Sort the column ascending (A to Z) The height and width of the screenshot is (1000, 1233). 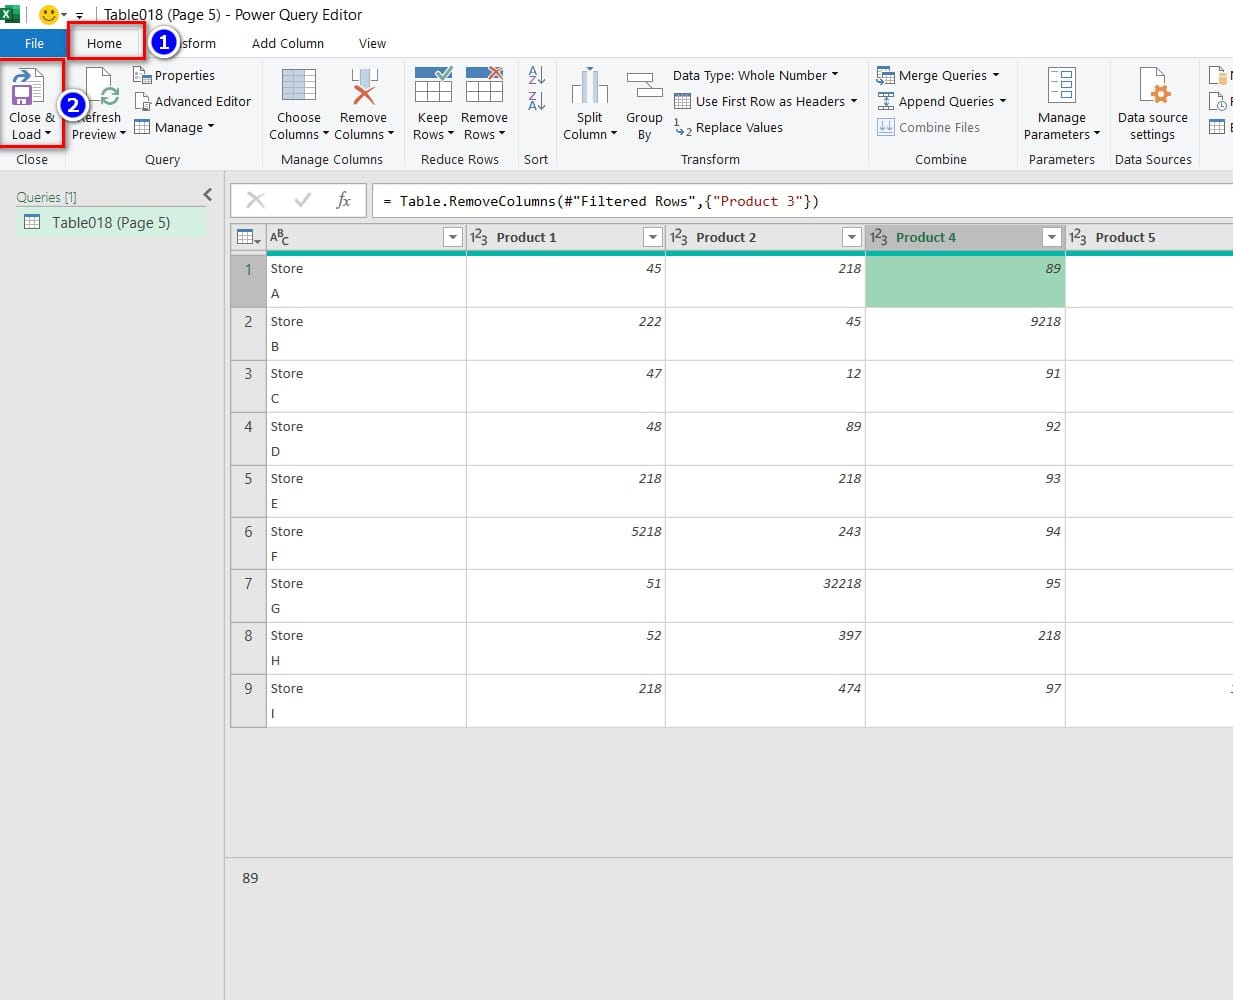[536, 75]
